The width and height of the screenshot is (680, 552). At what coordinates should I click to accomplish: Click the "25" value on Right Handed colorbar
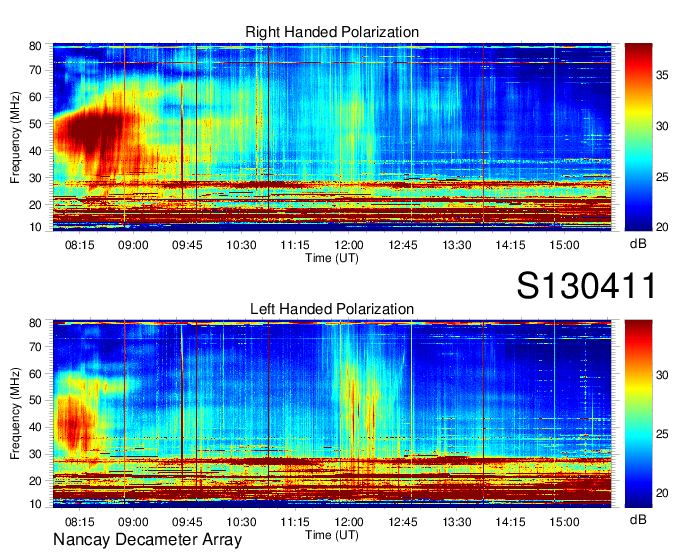pos(662,177)
